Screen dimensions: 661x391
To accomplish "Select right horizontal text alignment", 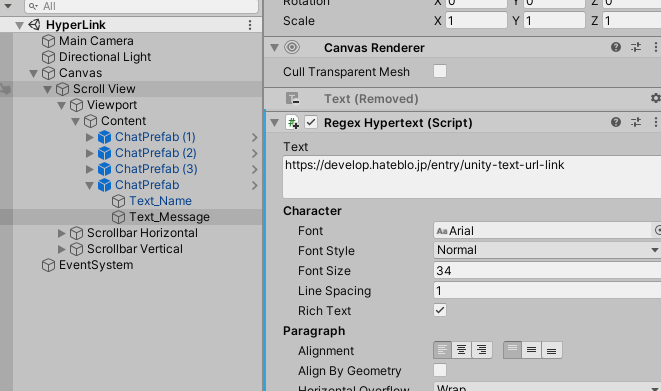I will 481,350.
